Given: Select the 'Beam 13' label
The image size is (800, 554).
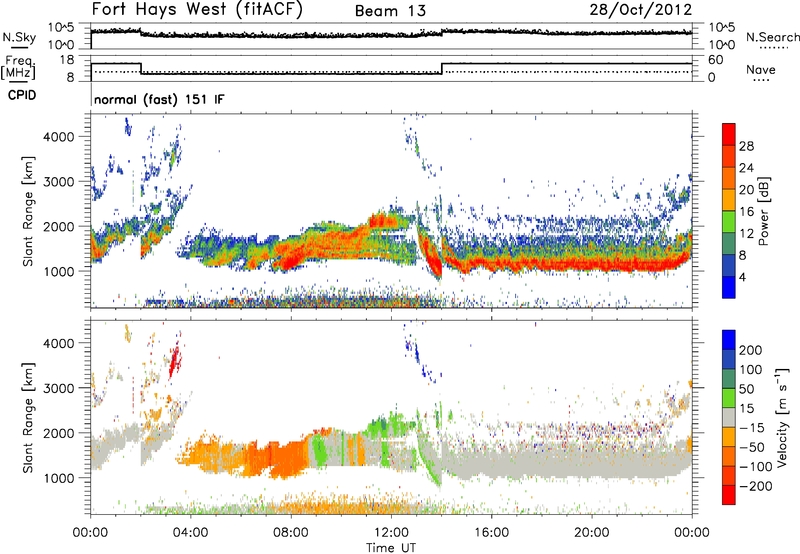Looking at the screenshot, I should click(390, 11).
